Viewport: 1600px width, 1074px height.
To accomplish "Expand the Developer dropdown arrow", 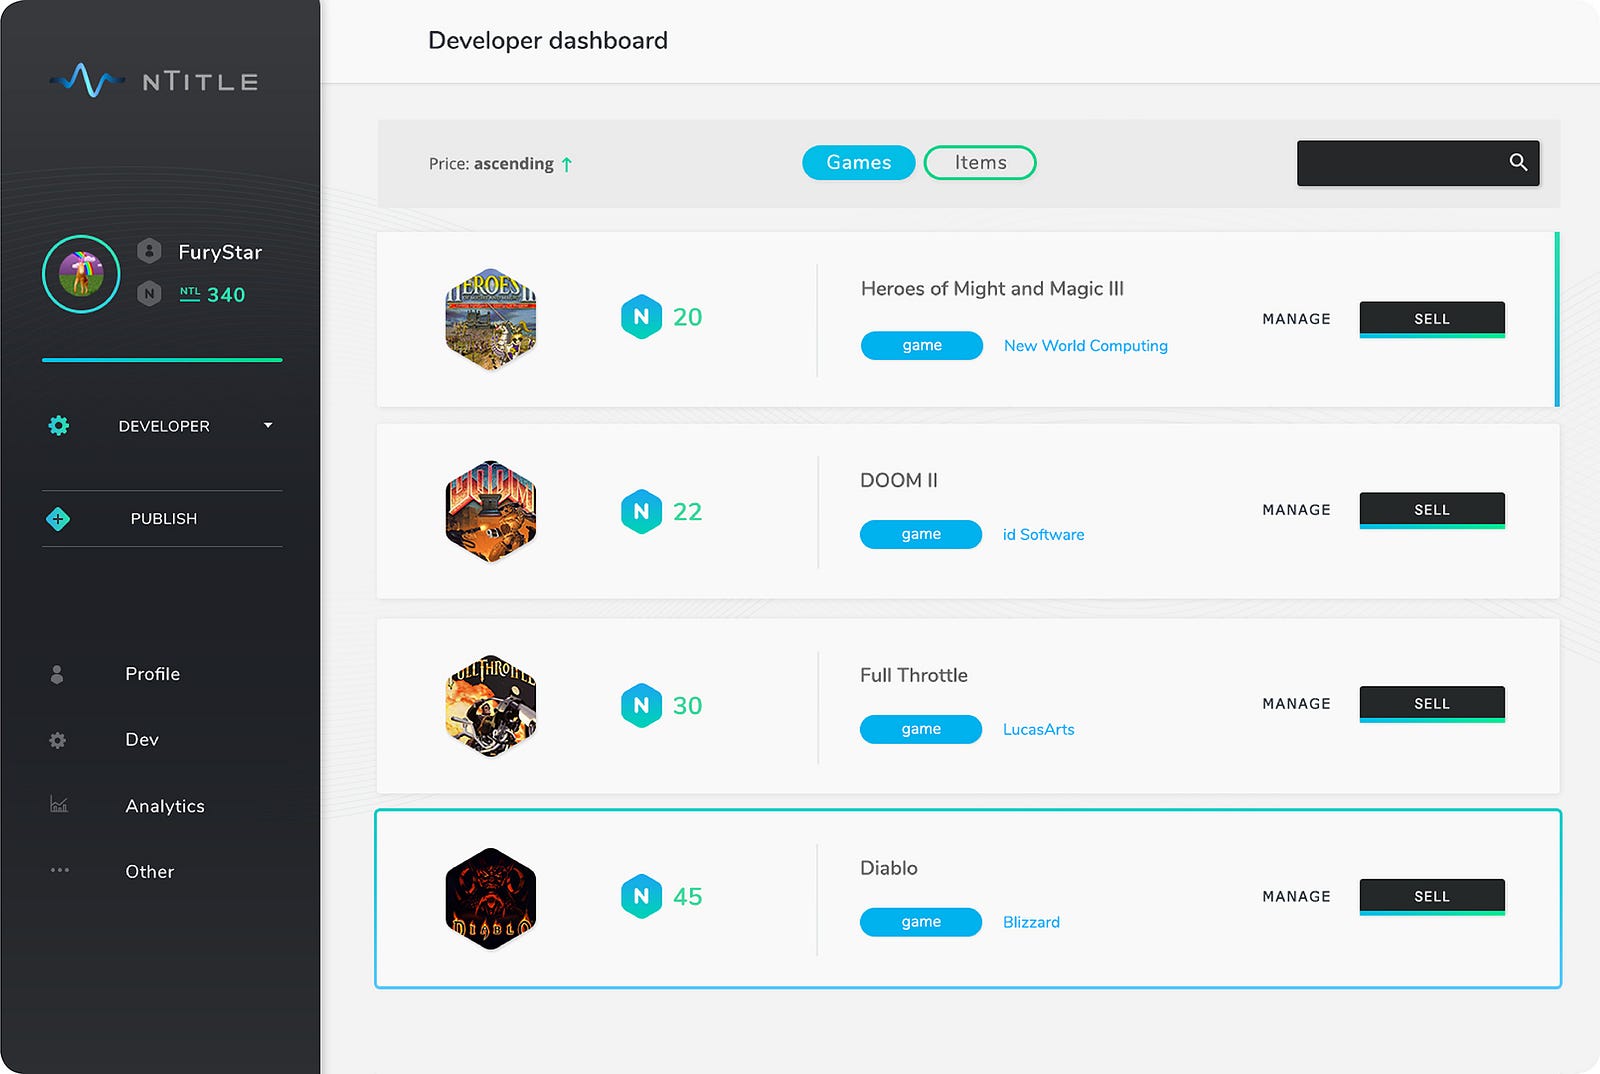I will coord(268,425).
